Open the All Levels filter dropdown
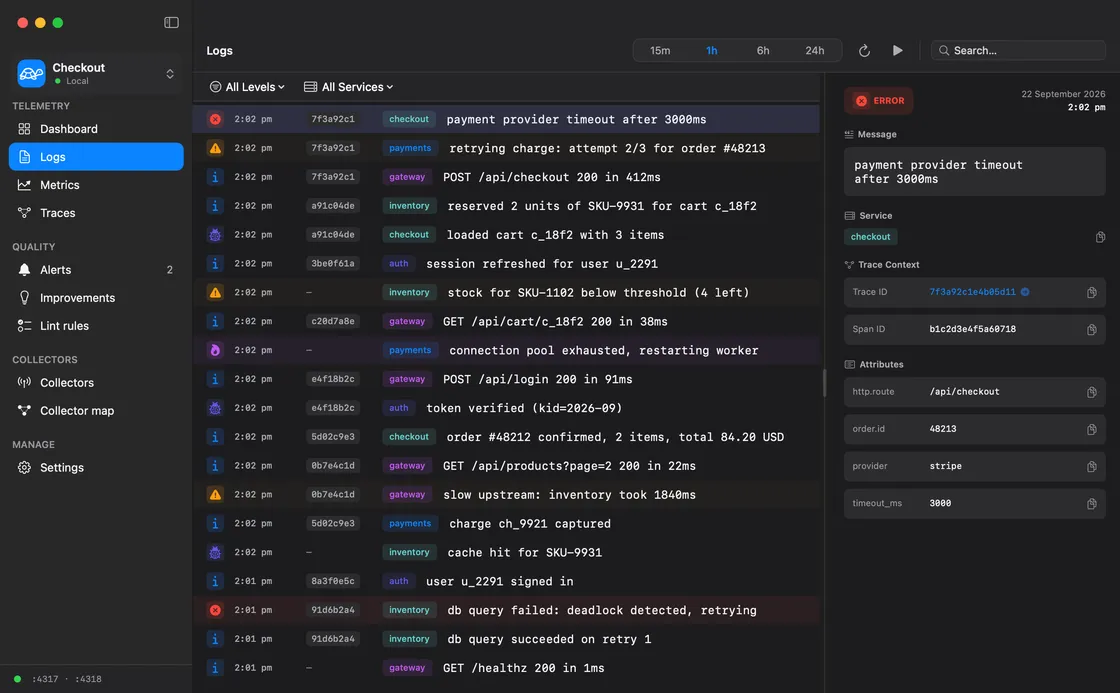The height and width of the screenshot is (693, 1120). tap(247, 87)
